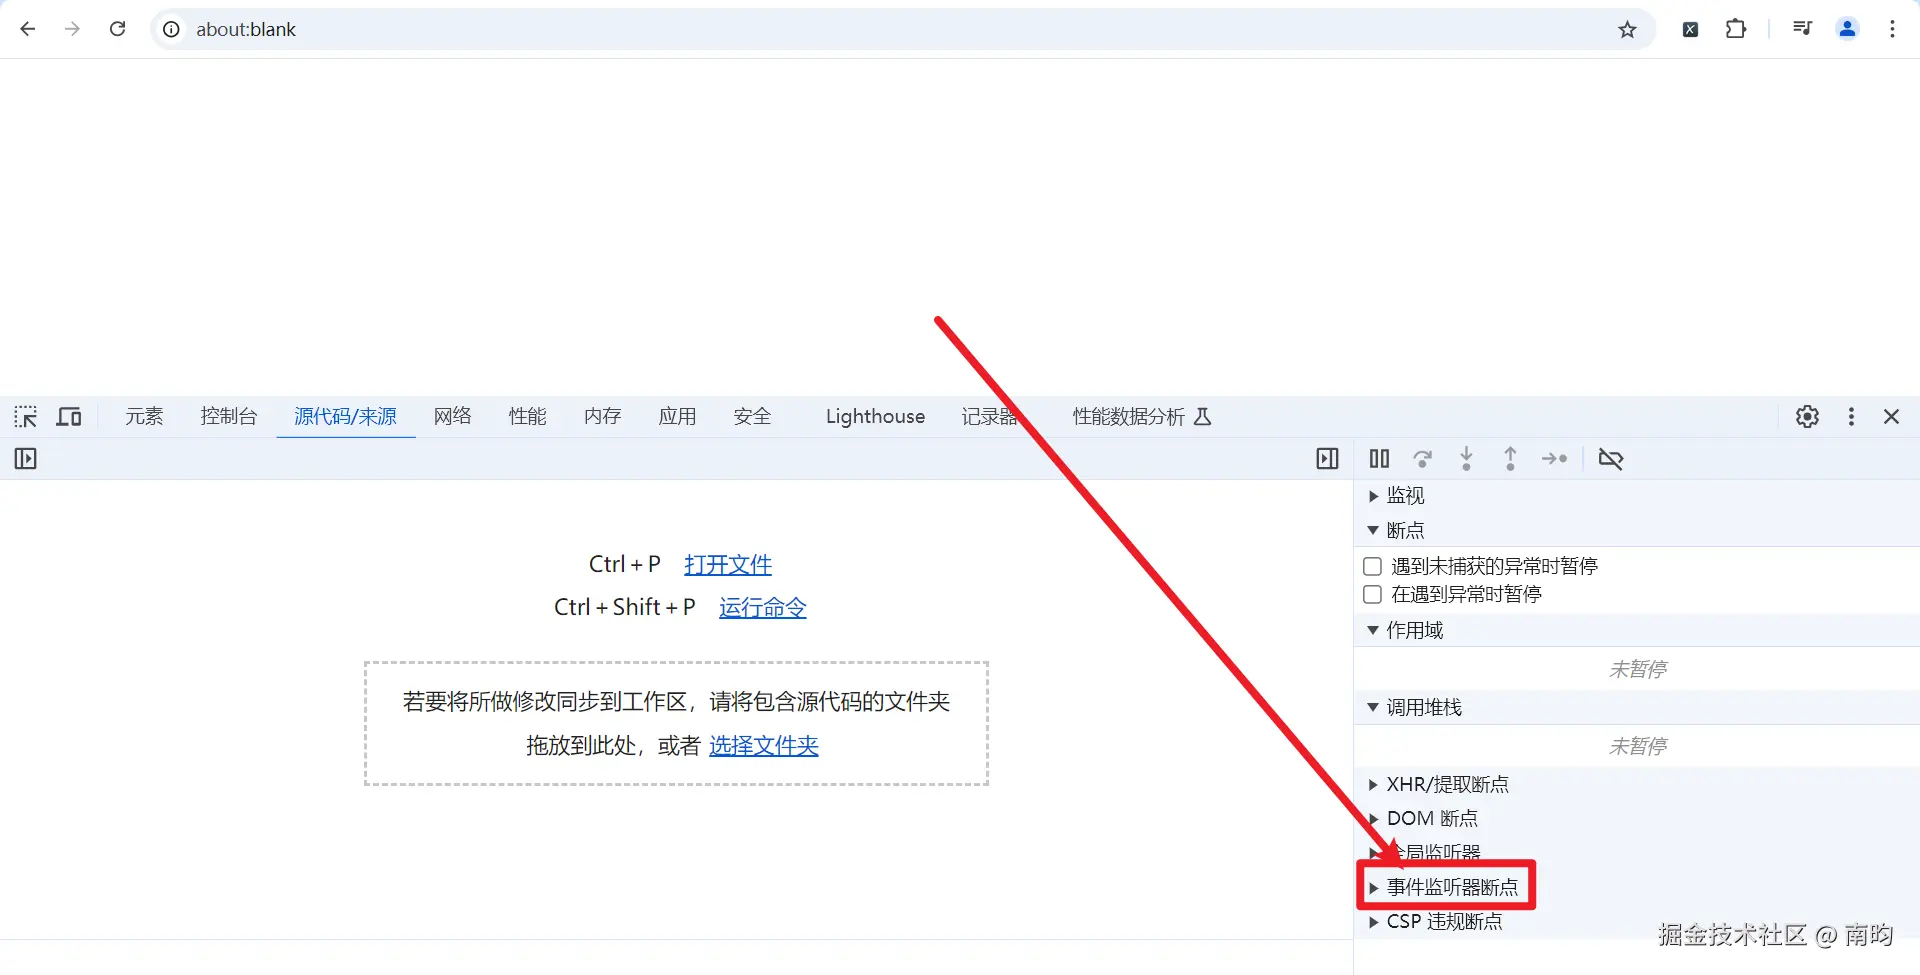Collapse the 断点 section
The height and width of the screenshot is (975, 1920).
[1372, 530]
